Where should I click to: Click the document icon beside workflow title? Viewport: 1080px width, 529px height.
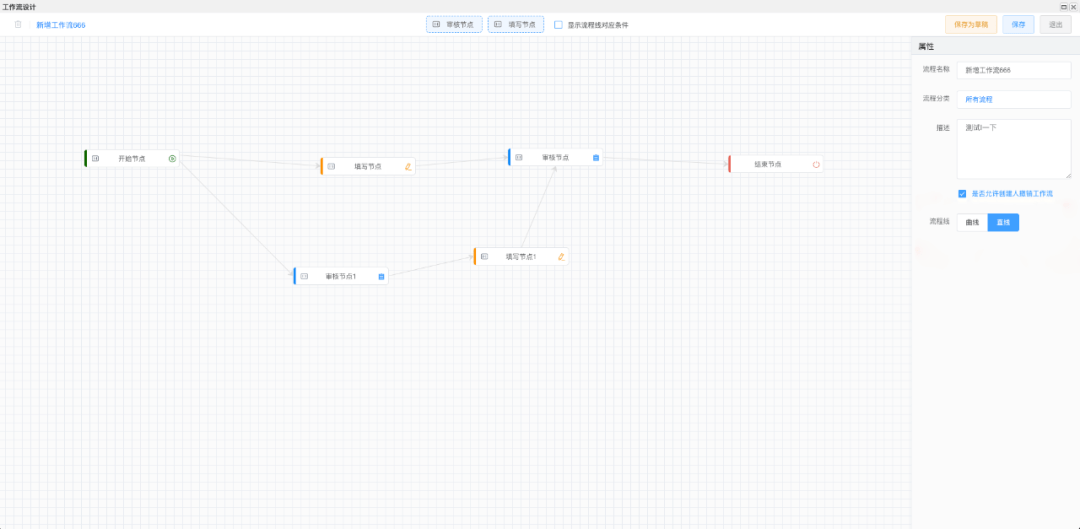[18, 24]
